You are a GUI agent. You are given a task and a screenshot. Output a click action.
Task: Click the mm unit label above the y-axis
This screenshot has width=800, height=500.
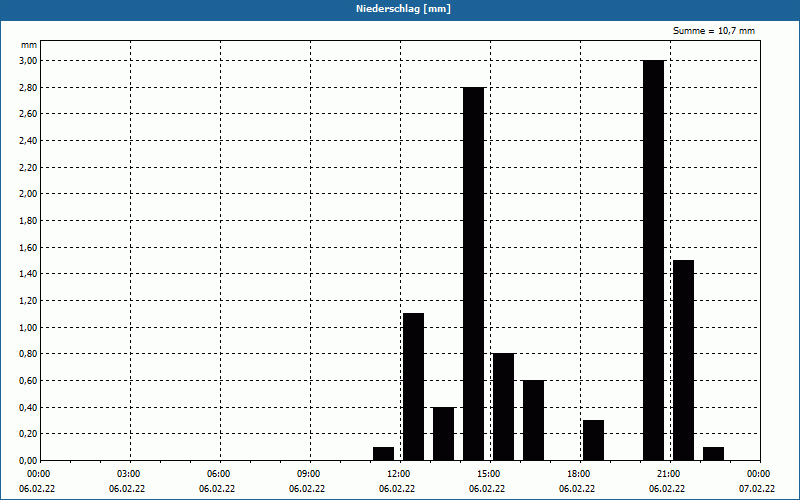[x=29, y=45]
